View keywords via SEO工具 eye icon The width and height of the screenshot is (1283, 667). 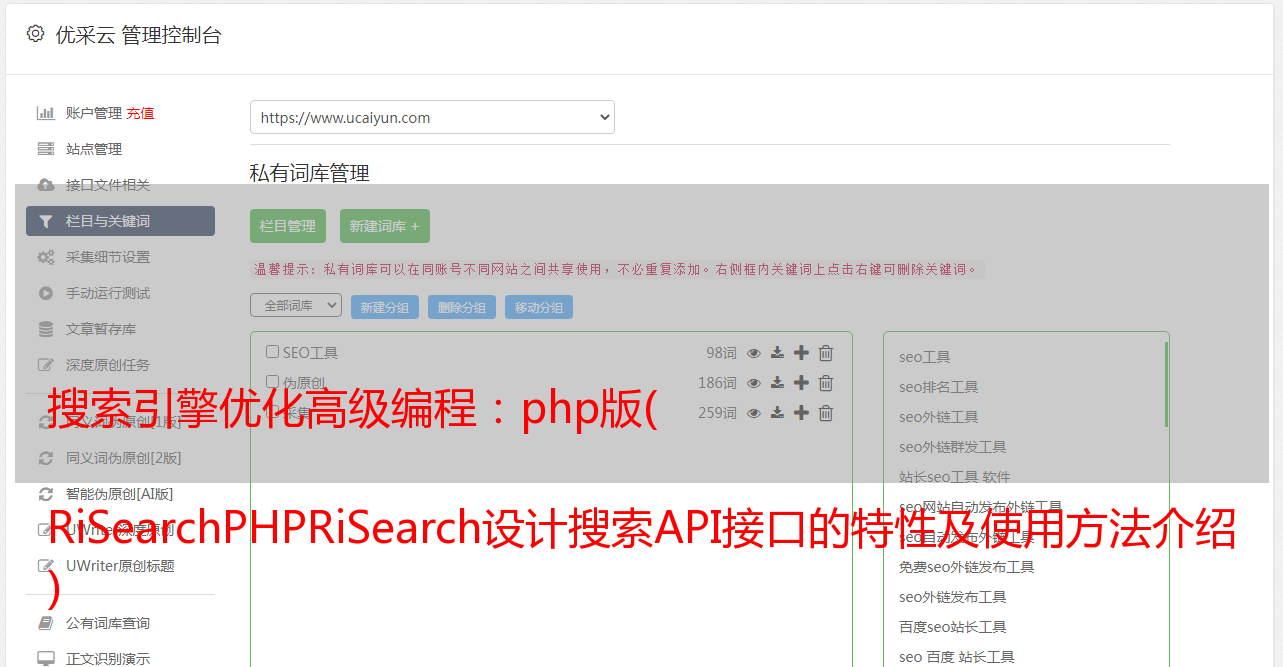[754, 353]
